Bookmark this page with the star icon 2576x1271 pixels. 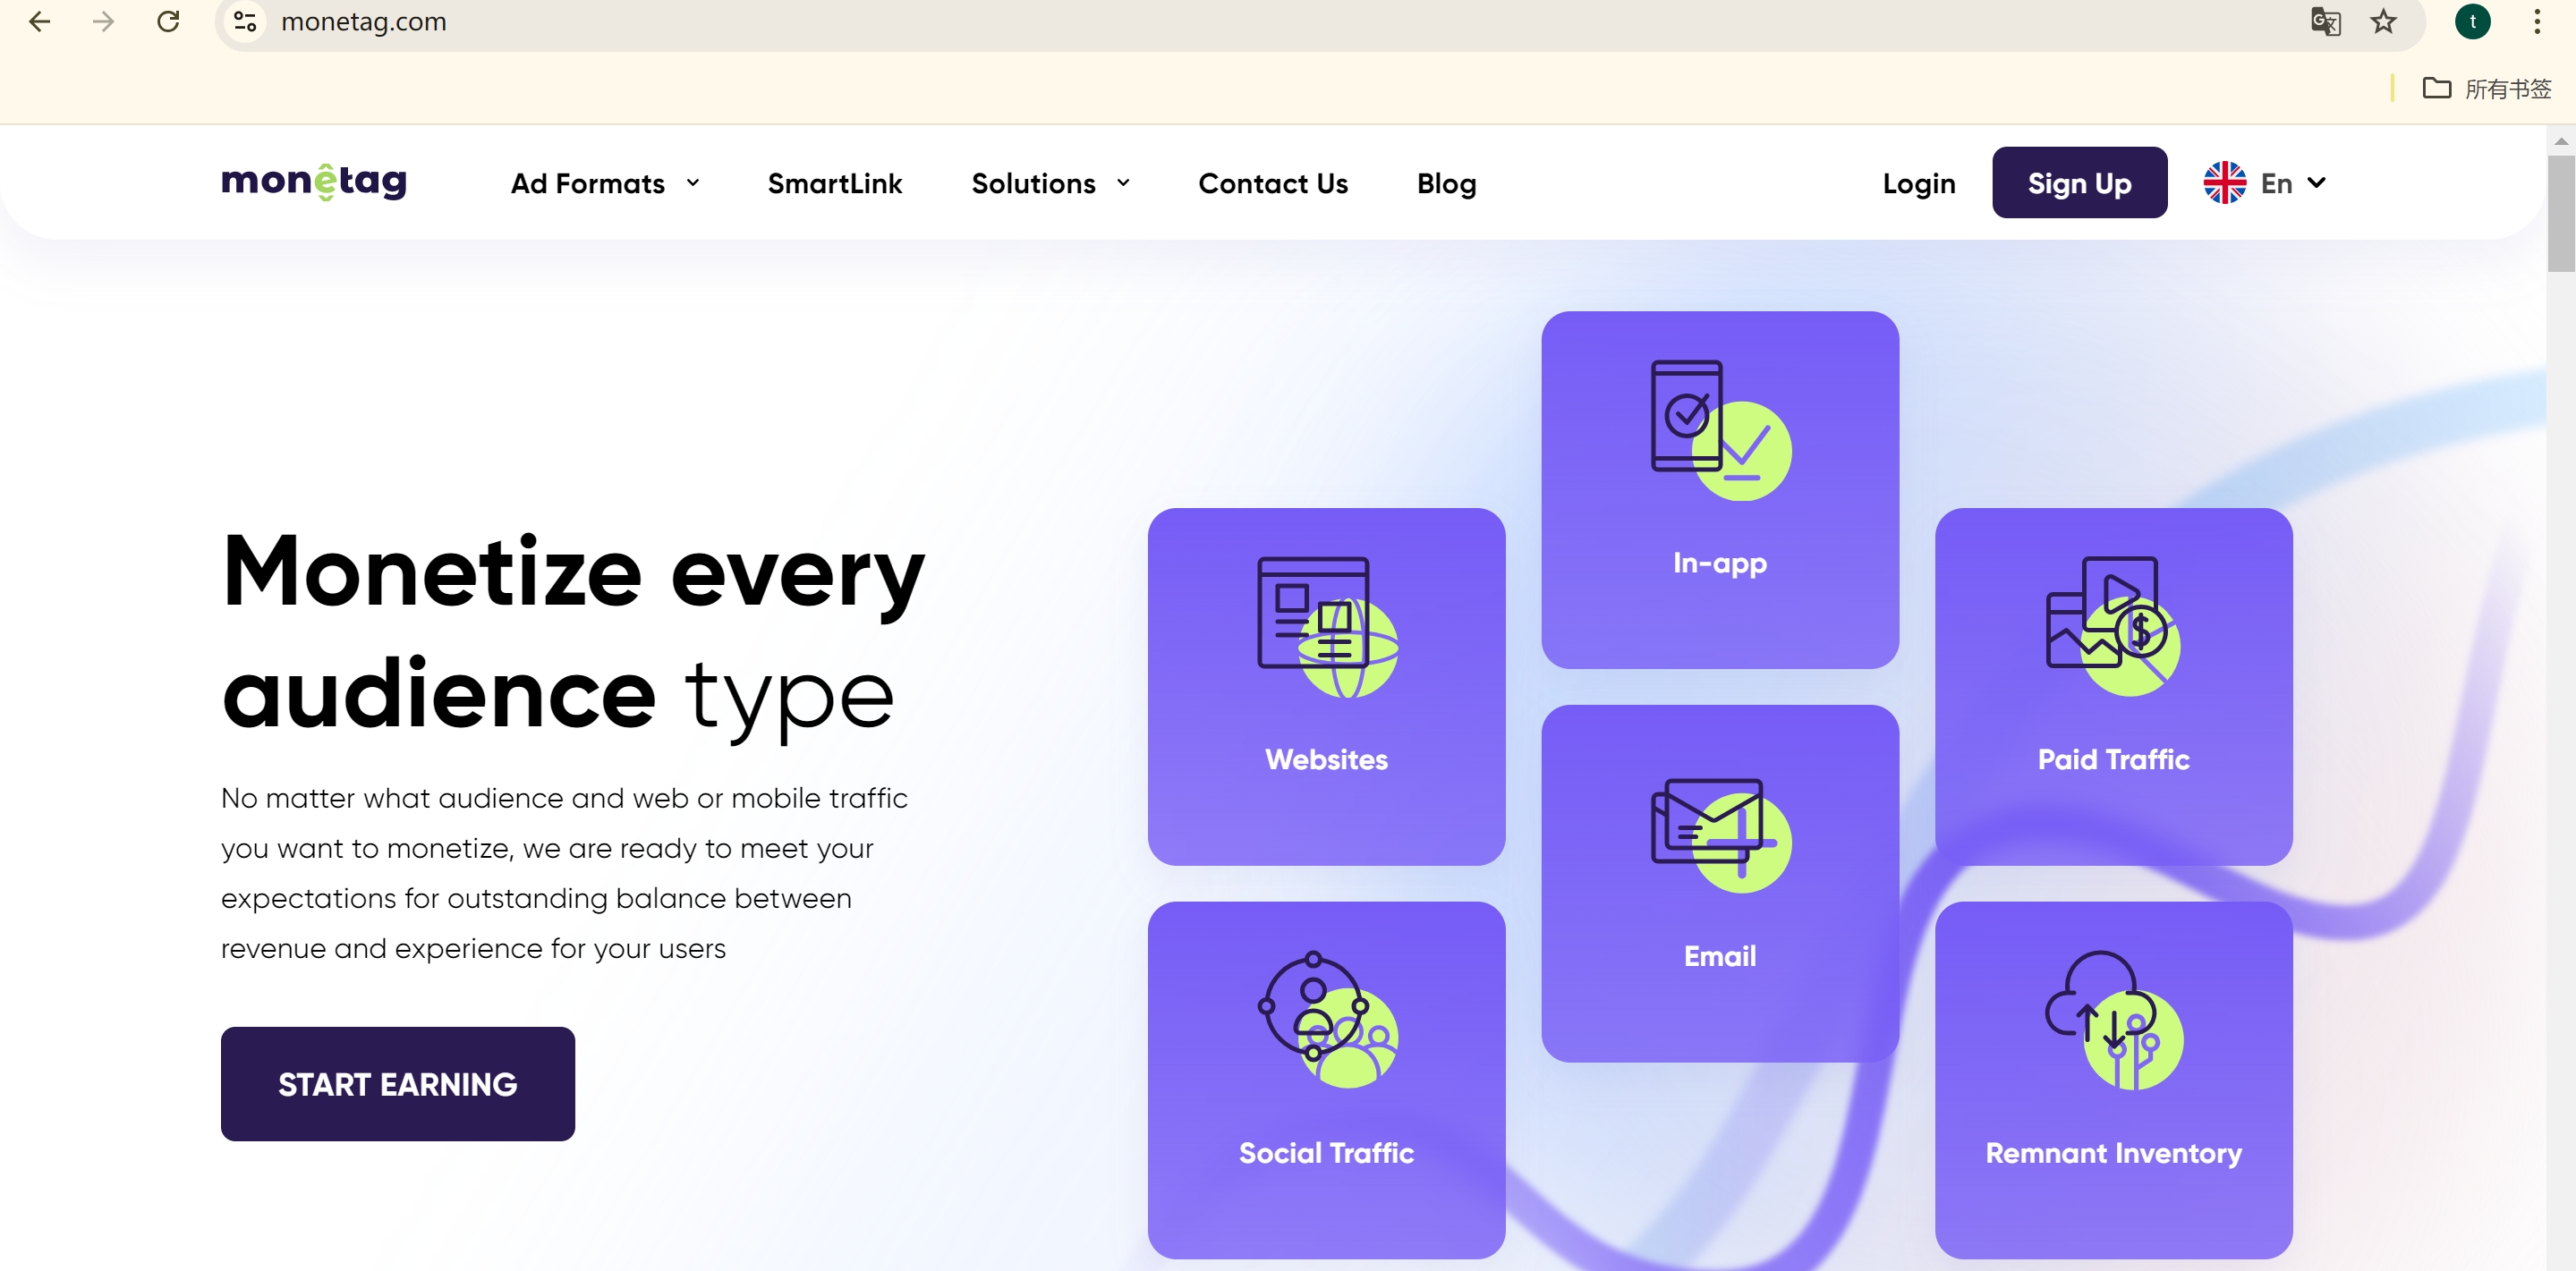click(x=2384, y=21)
